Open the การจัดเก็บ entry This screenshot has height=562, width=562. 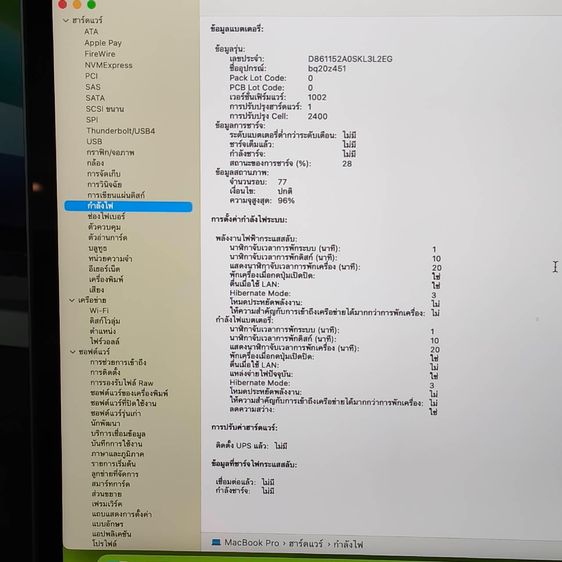click(x=104, y=174)
